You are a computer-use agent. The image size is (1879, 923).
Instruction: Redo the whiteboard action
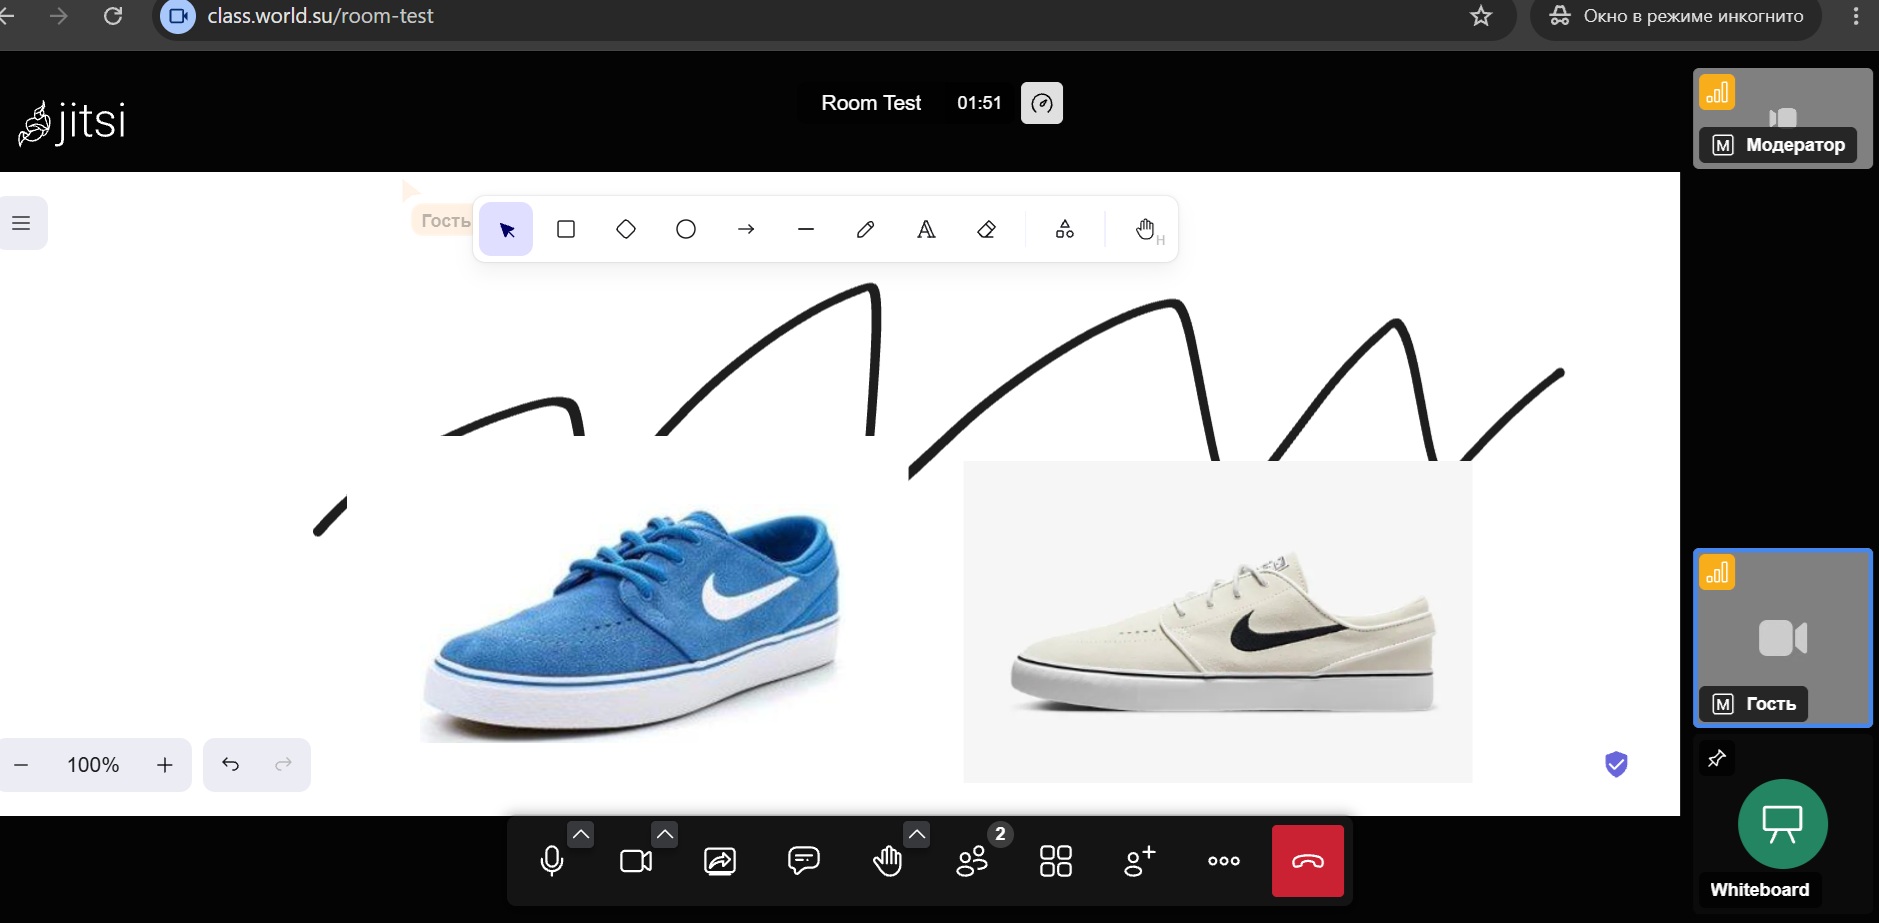(283, 765)
